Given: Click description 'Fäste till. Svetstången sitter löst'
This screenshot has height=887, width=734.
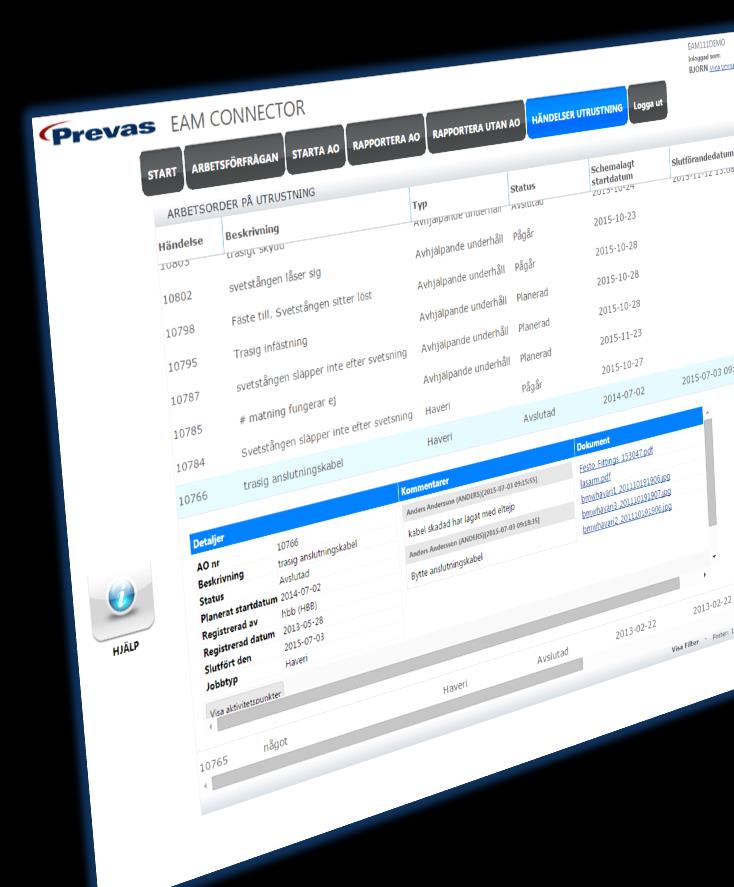Looking at the screenshot, I should 302,308.
